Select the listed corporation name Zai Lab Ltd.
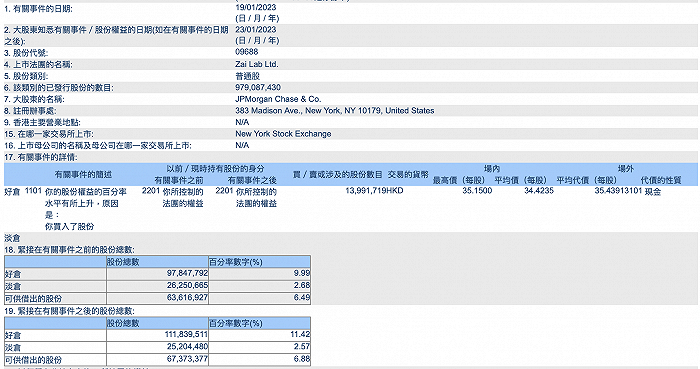The width and height of the screenshot is (700, 369). click(x=257, y=64)
